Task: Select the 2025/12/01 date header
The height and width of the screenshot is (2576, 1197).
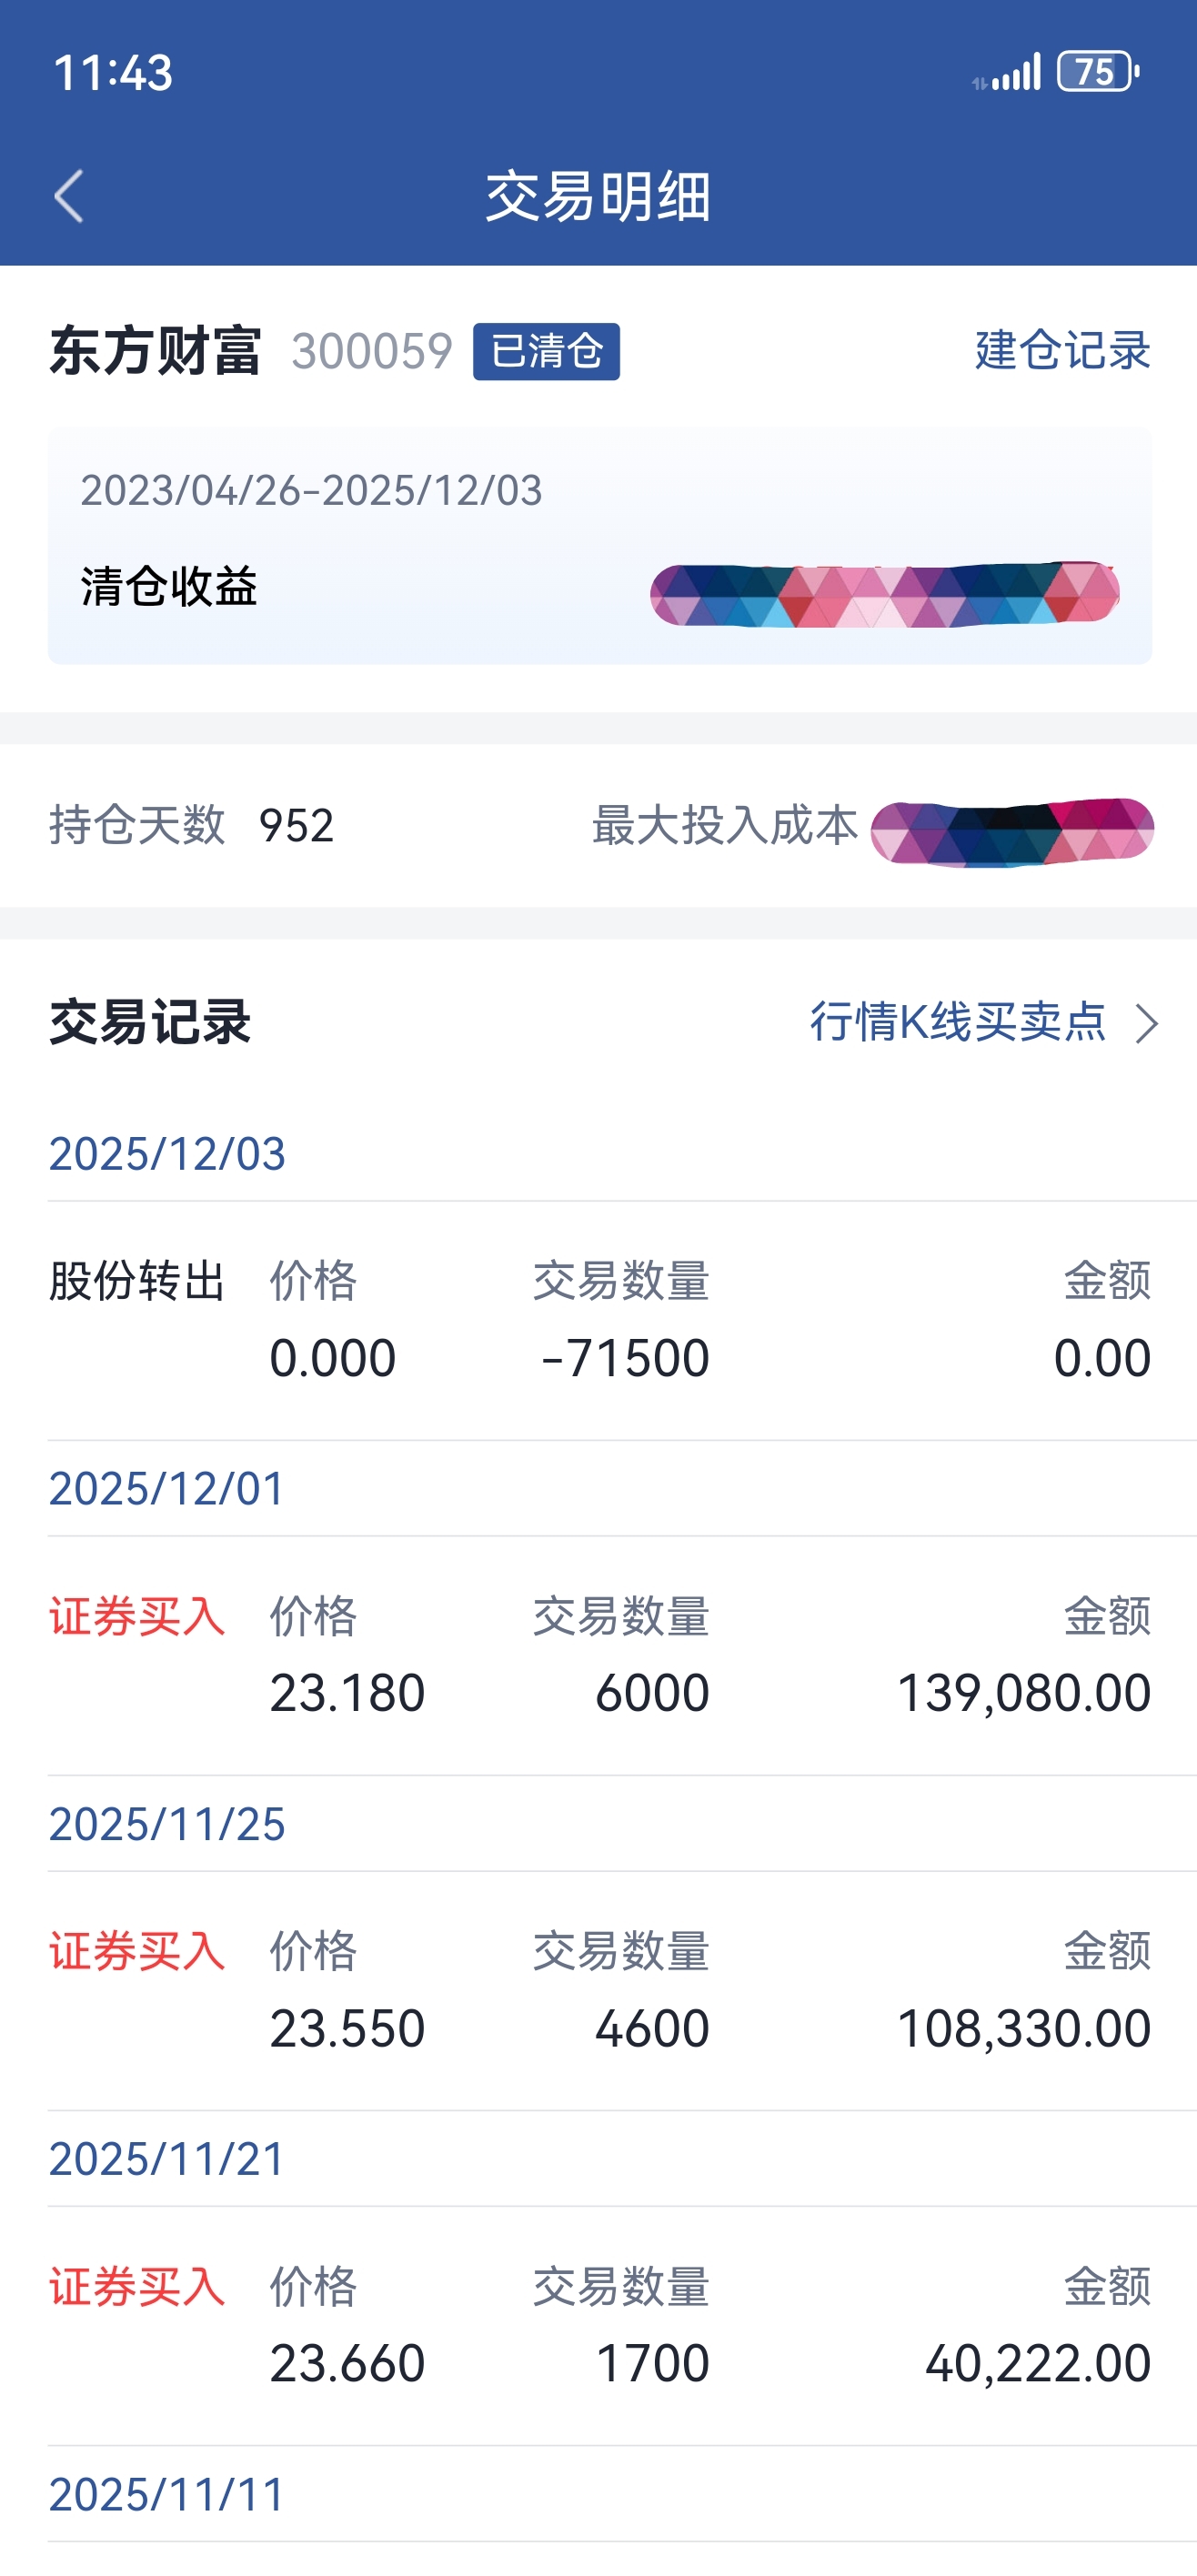Action: 167,1489
